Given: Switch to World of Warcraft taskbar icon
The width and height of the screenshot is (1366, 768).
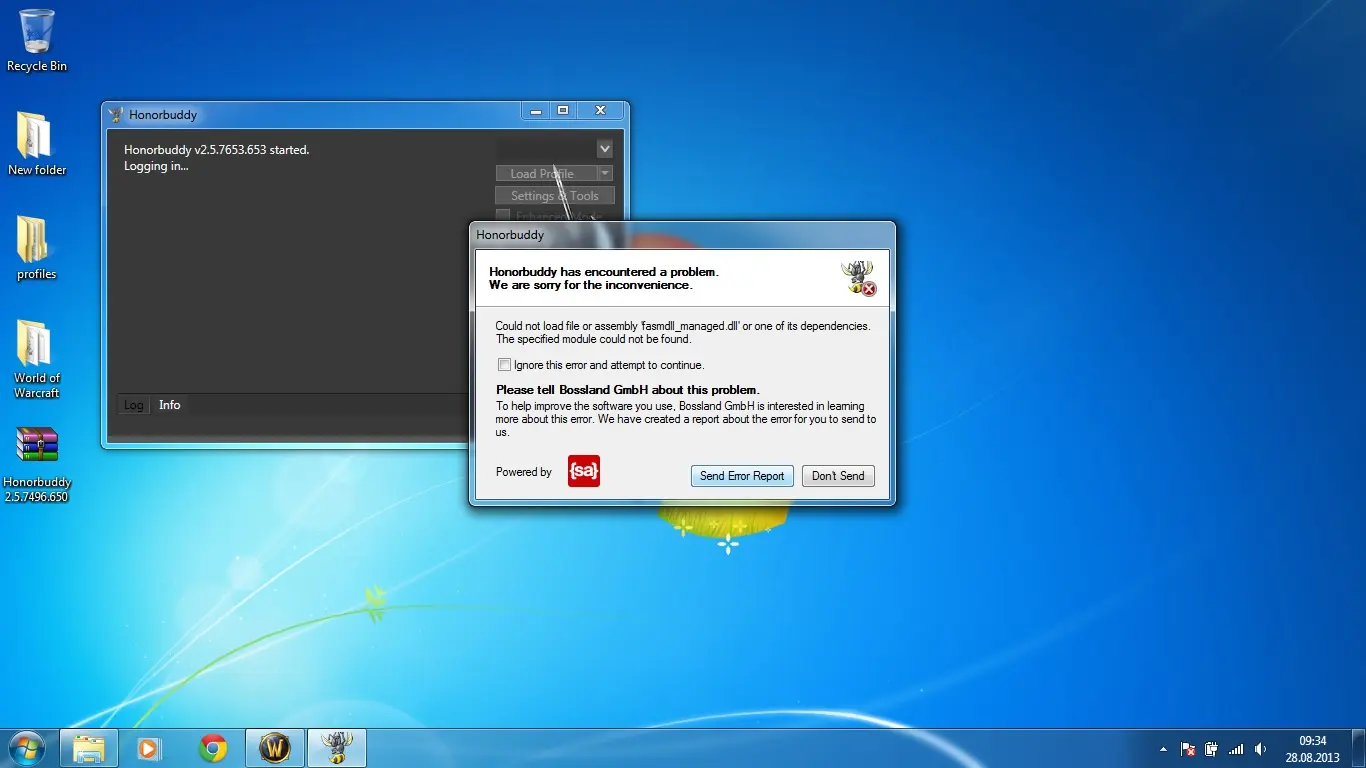Looking at the screenshot, I should 275,748.
